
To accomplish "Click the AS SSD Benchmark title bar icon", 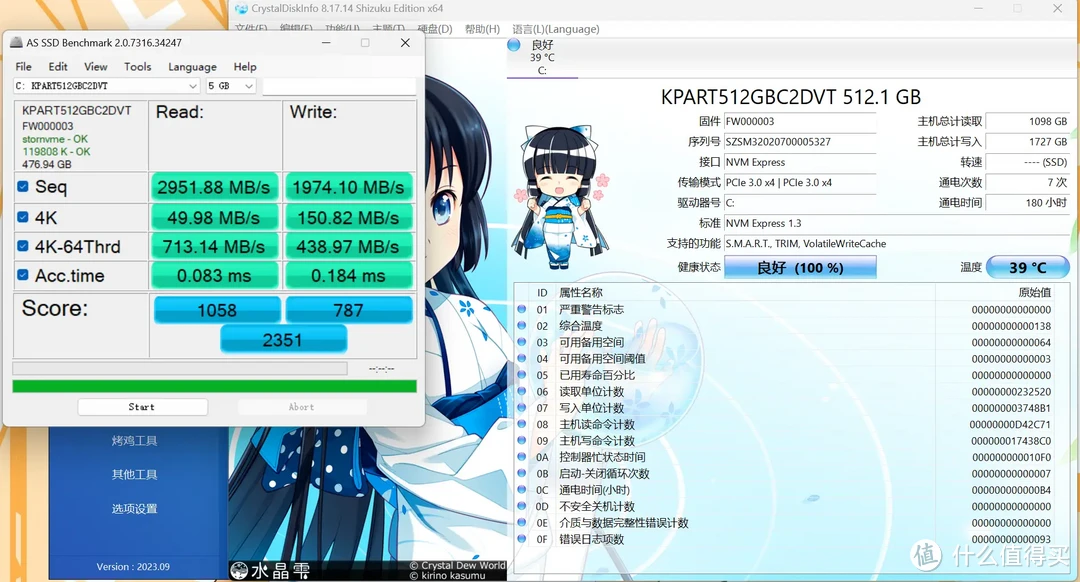I will tap(16, 43).
